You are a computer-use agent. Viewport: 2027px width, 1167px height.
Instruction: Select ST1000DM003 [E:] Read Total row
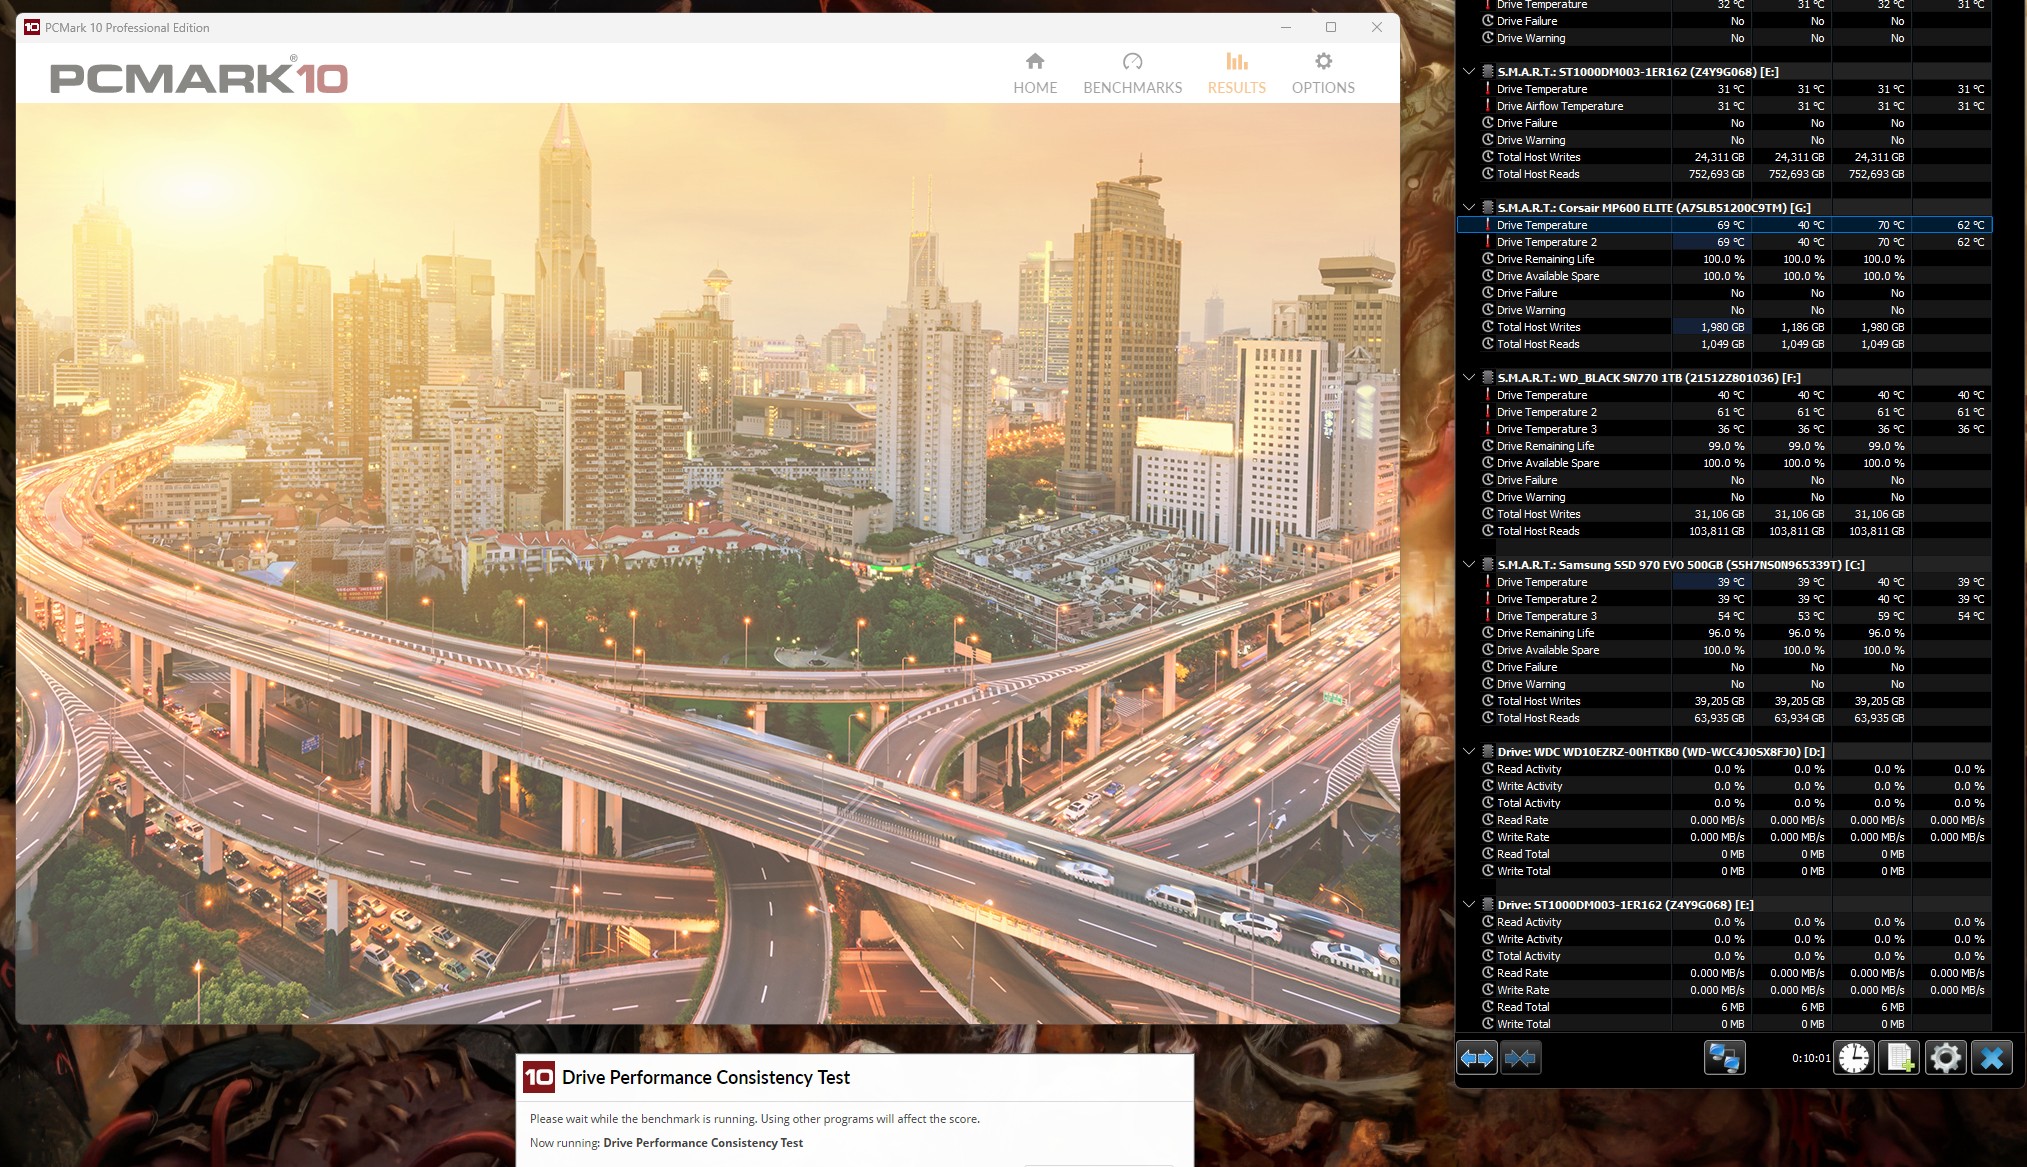click(1725, 1007)
